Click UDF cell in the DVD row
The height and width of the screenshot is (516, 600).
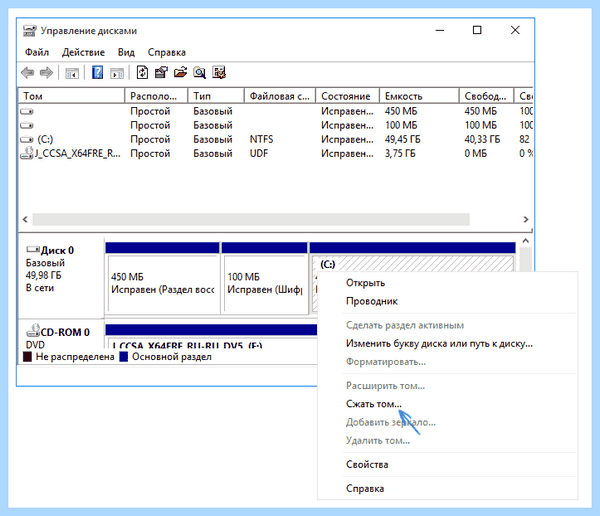(x=259, y=153)
